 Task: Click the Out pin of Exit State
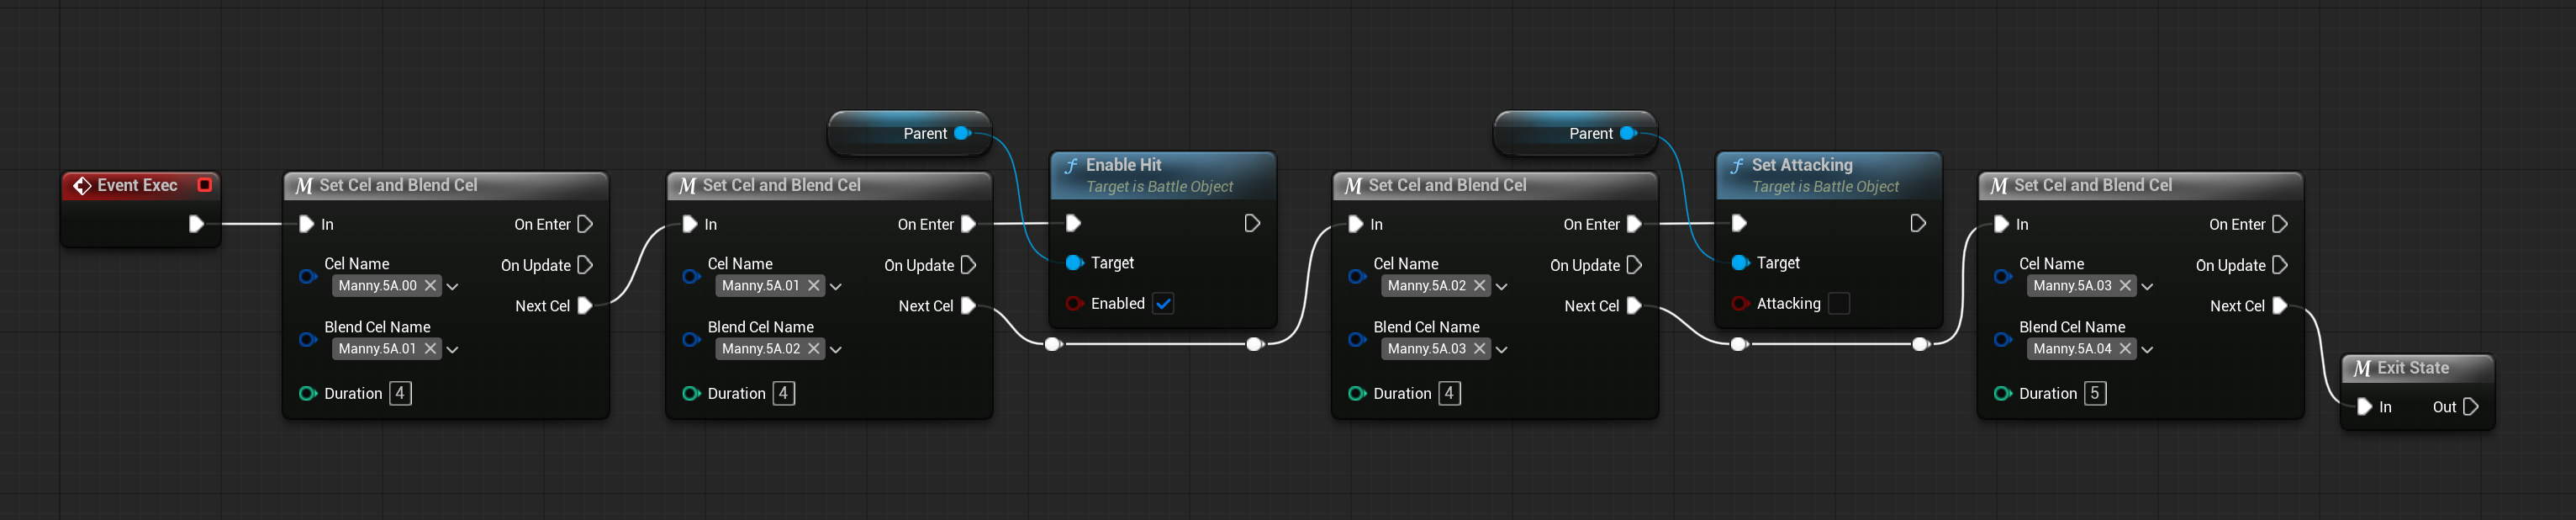click(x=2471, y=406)
